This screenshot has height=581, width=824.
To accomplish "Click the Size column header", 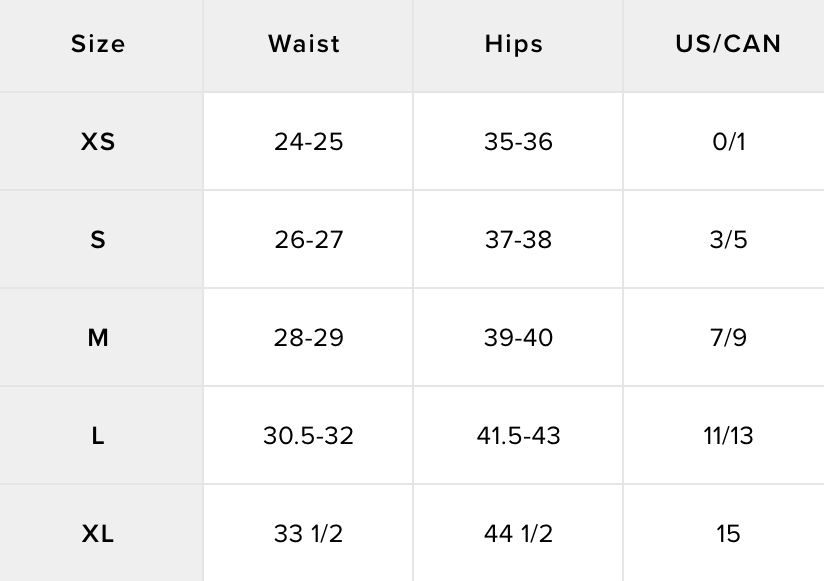I will 98,44.
